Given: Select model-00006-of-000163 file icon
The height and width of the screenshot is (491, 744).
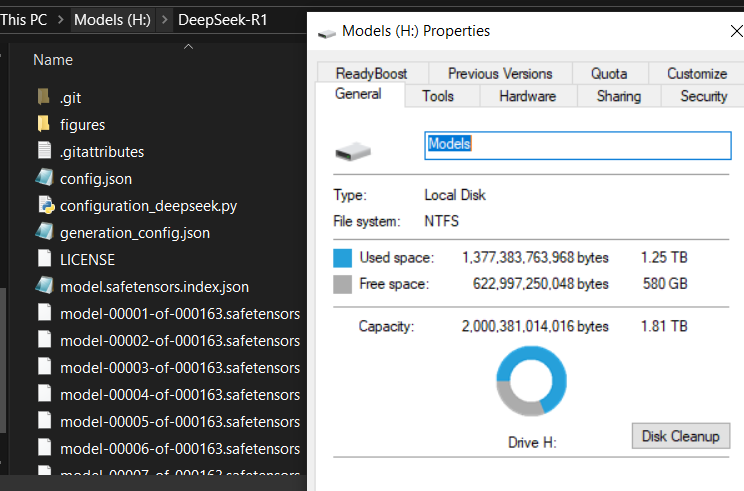Looking at the screenshot, I should (x=45, y=448).
